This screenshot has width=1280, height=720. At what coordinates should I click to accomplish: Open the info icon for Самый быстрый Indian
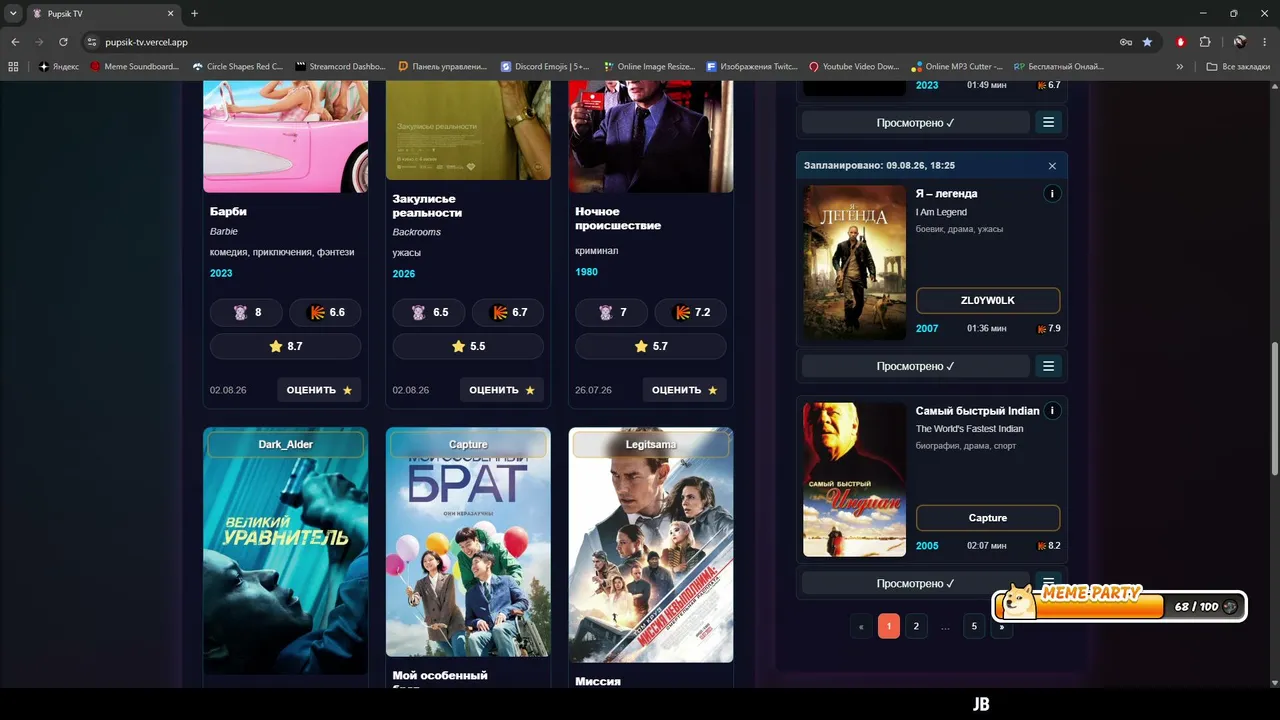pyautogui.click(x=1052, y=411)
